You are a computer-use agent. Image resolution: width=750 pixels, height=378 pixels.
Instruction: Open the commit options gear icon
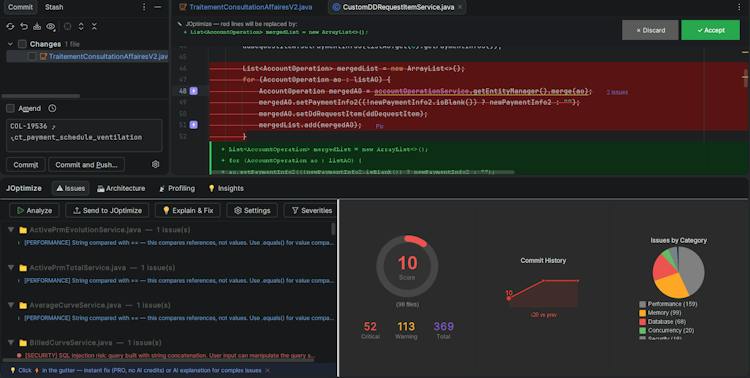click(x=155, y=164)
